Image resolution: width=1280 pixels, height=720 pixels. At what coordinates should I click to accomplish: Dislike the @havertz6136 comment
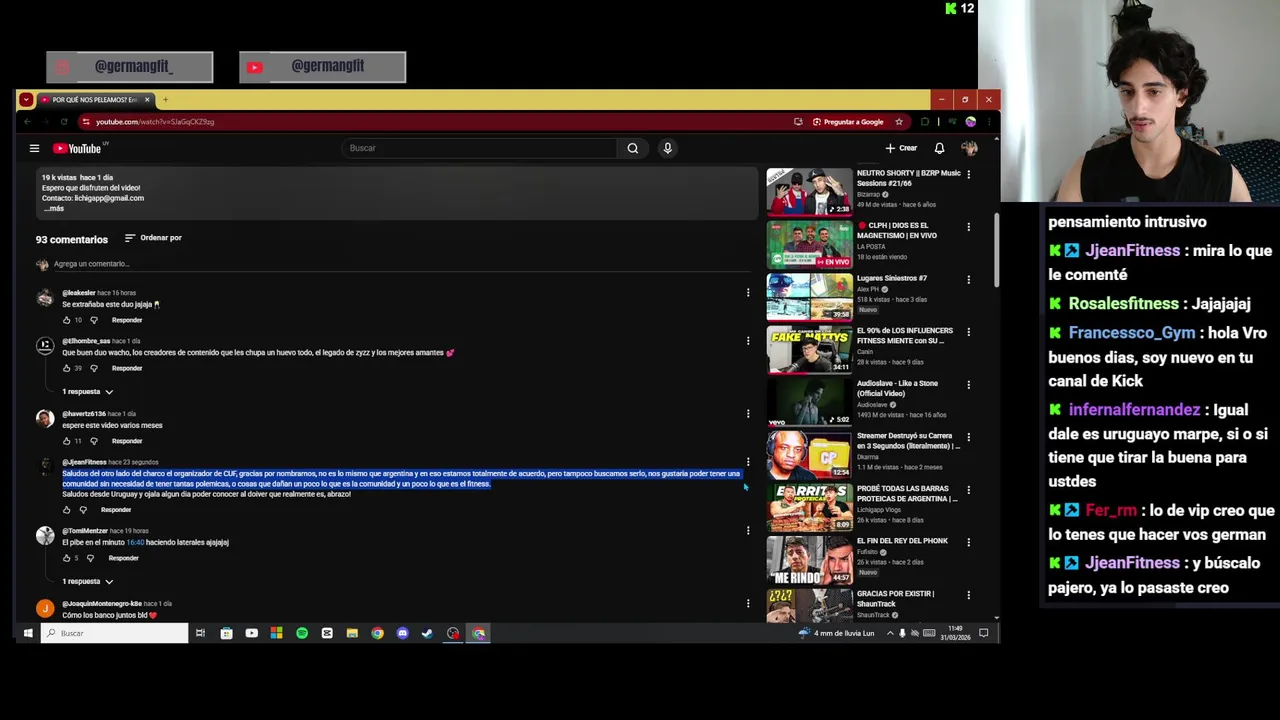tap(94, 441)
